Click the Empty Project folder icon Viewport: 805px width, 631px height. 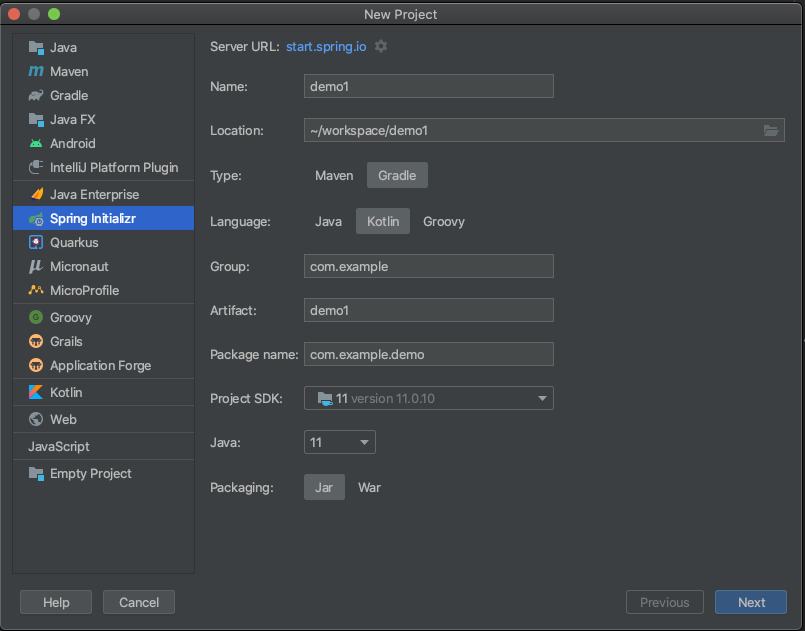pos(36,474)
